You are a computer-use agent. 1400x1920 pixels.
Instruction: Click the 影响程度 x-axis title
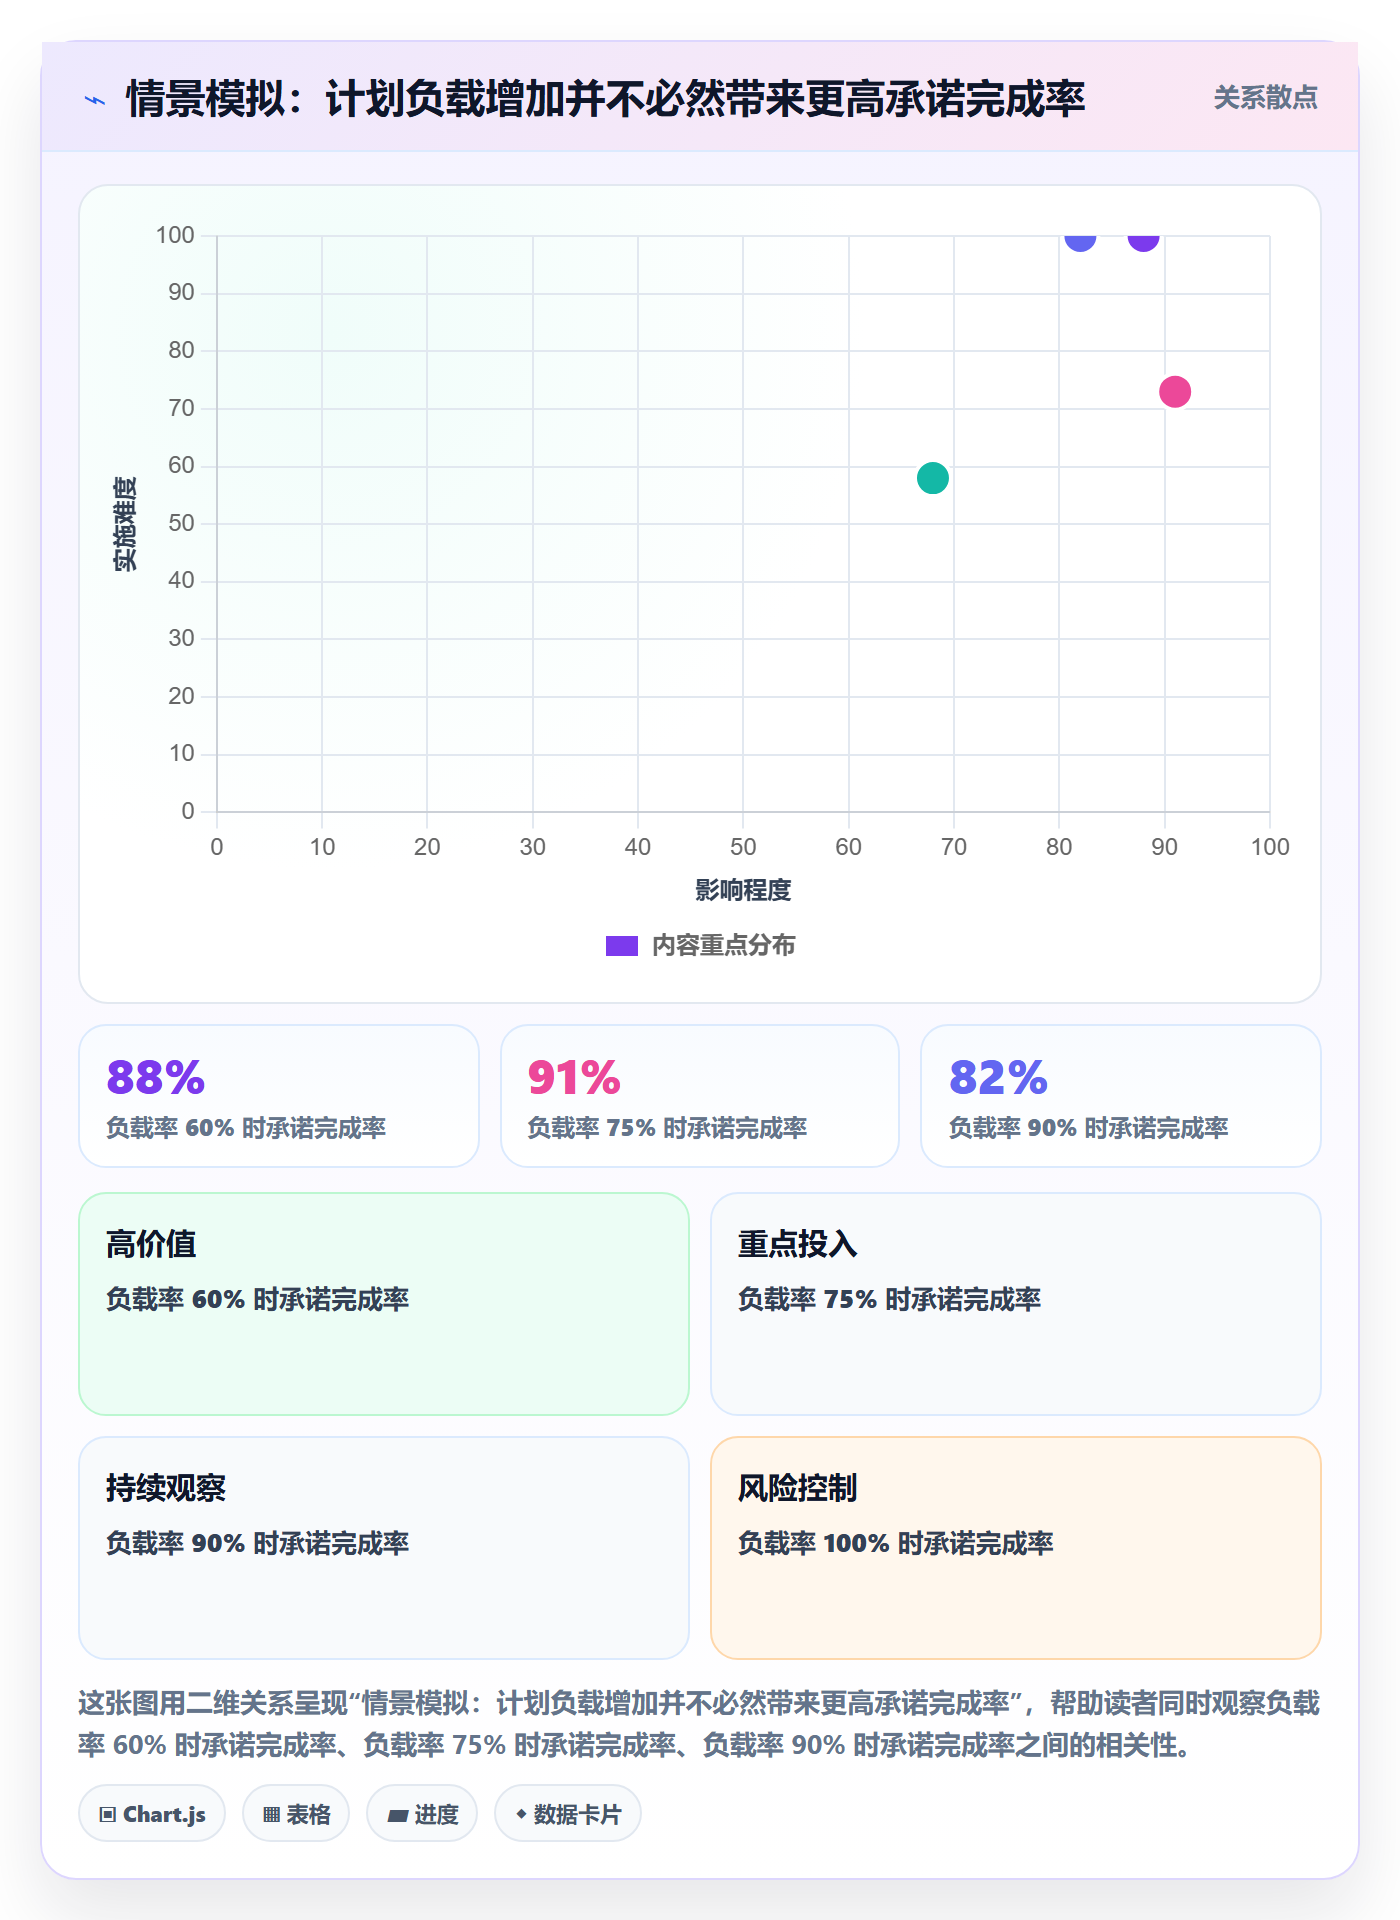[x=743, y=890]
